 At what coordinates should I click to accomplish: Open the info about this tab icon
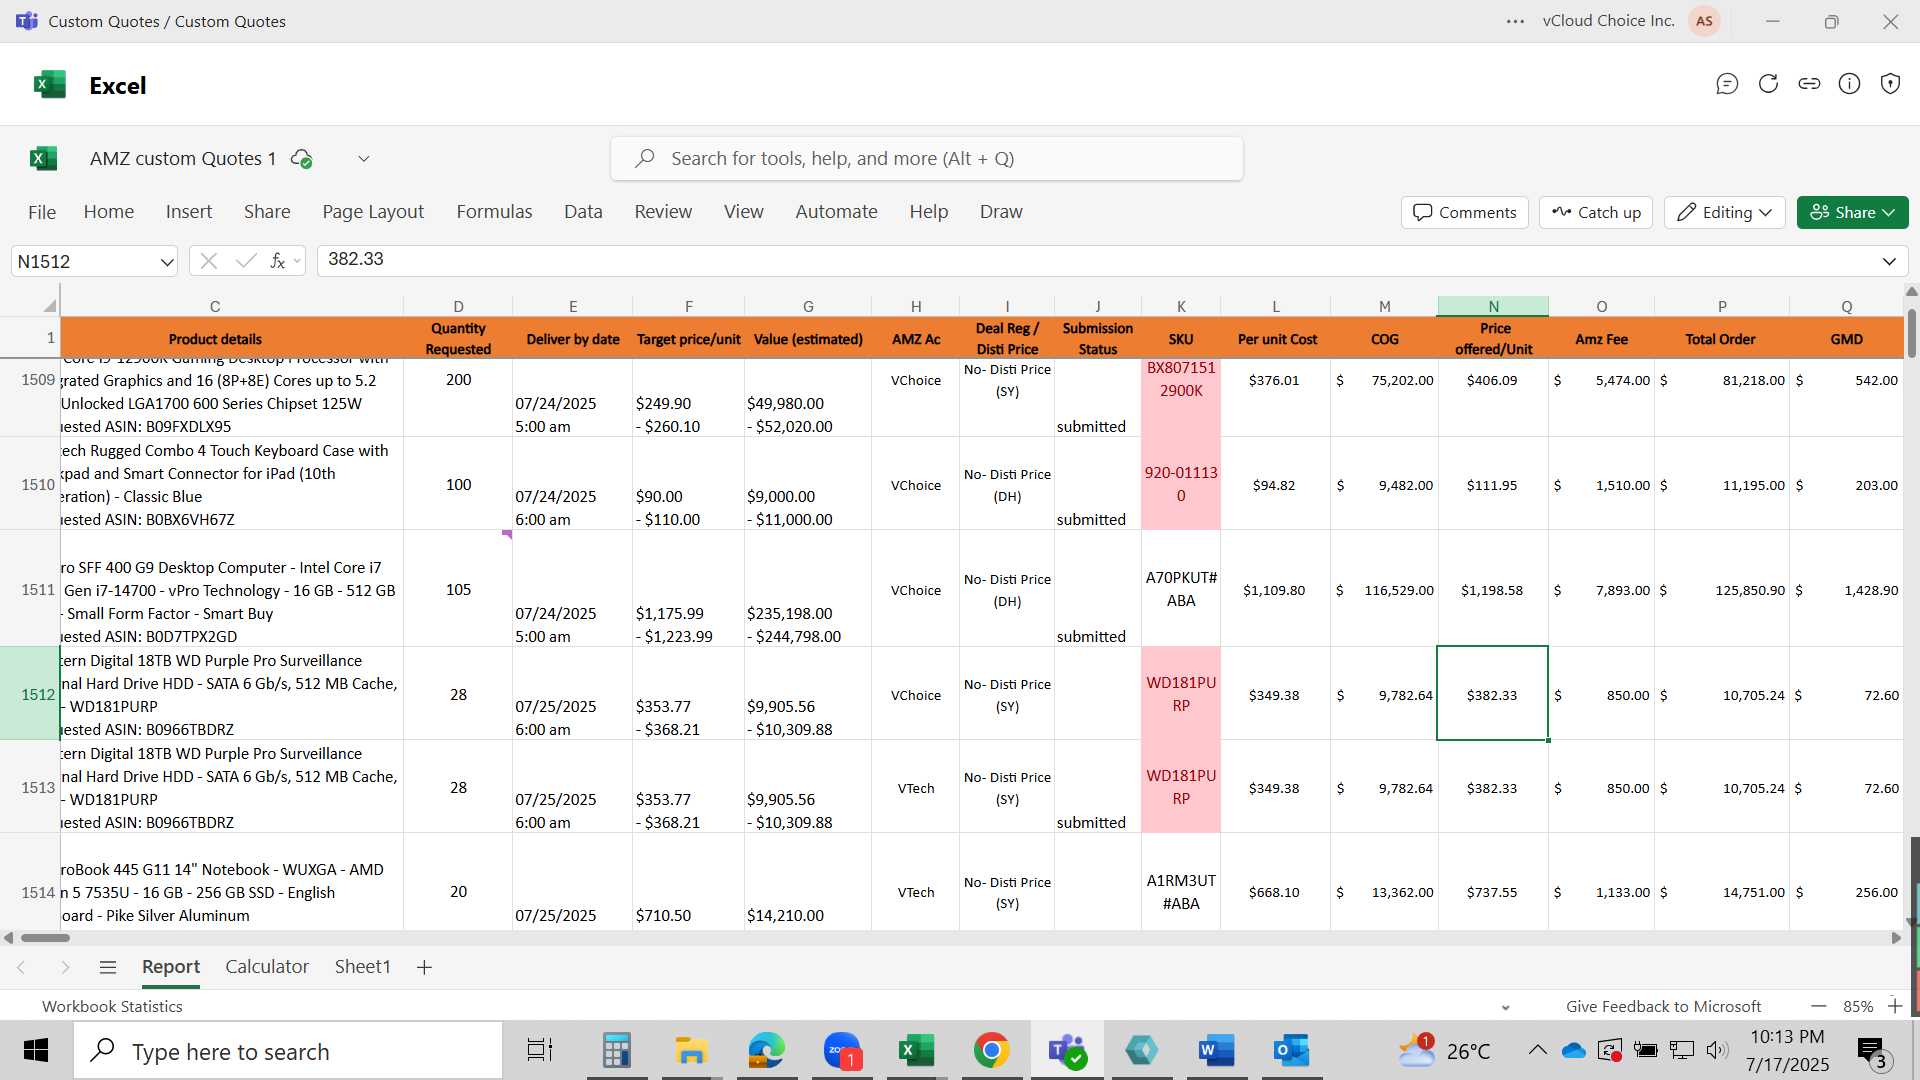click(1850, 84)
